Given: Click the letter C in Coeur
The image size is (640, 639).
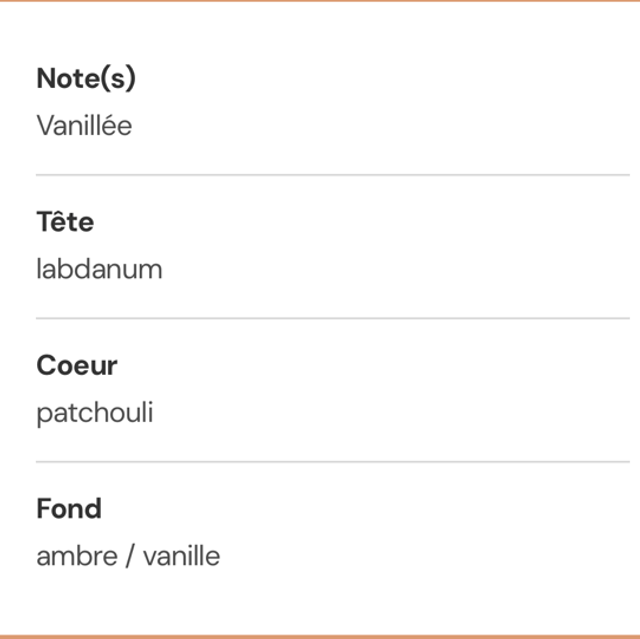Looking at the screenshot, I should 46,365.
